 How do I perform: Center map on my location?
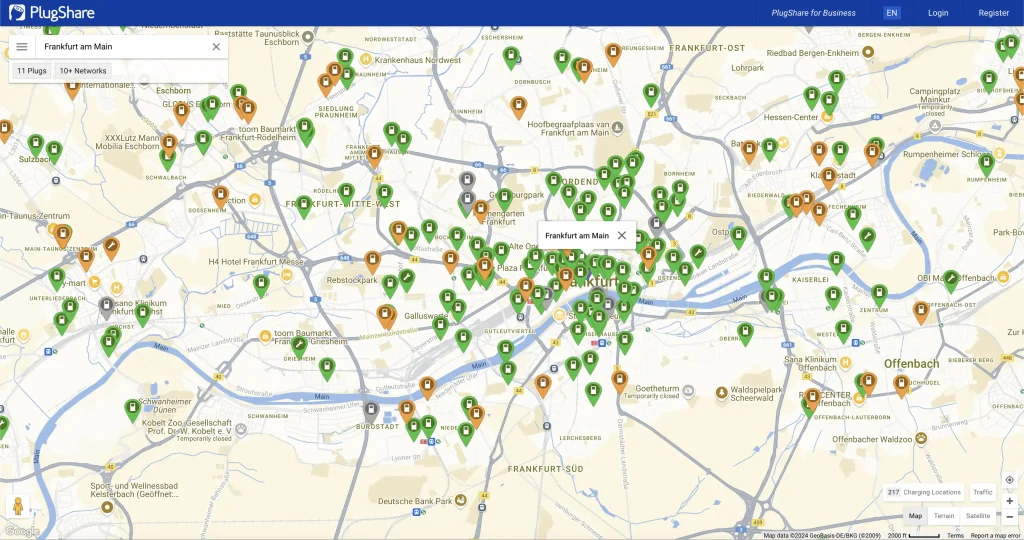[1010, 480]
